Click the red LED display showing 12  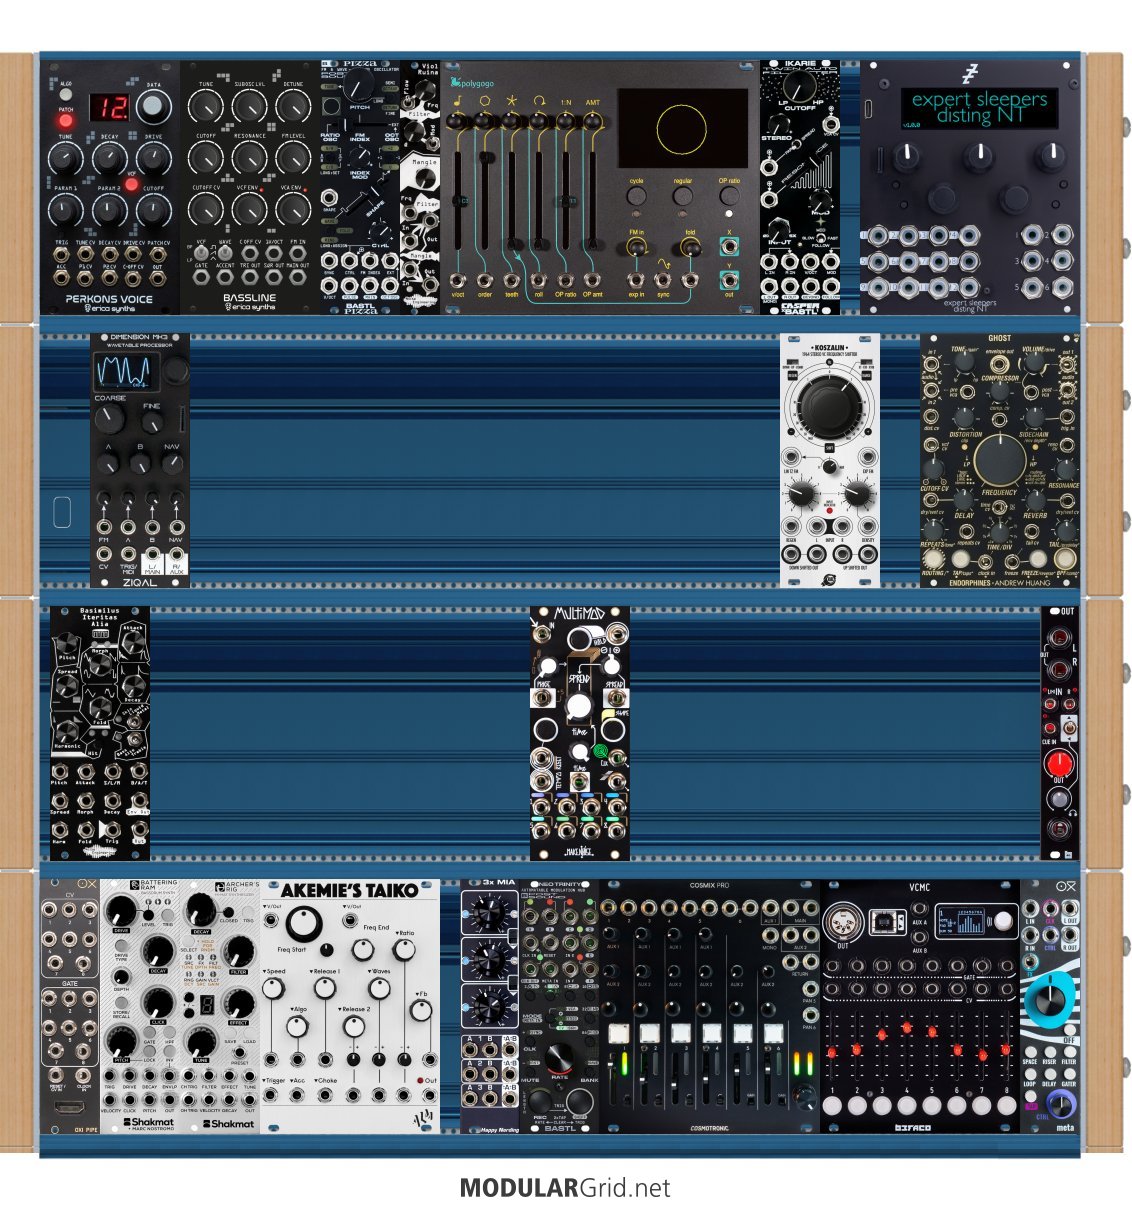[x=109, y=106]
